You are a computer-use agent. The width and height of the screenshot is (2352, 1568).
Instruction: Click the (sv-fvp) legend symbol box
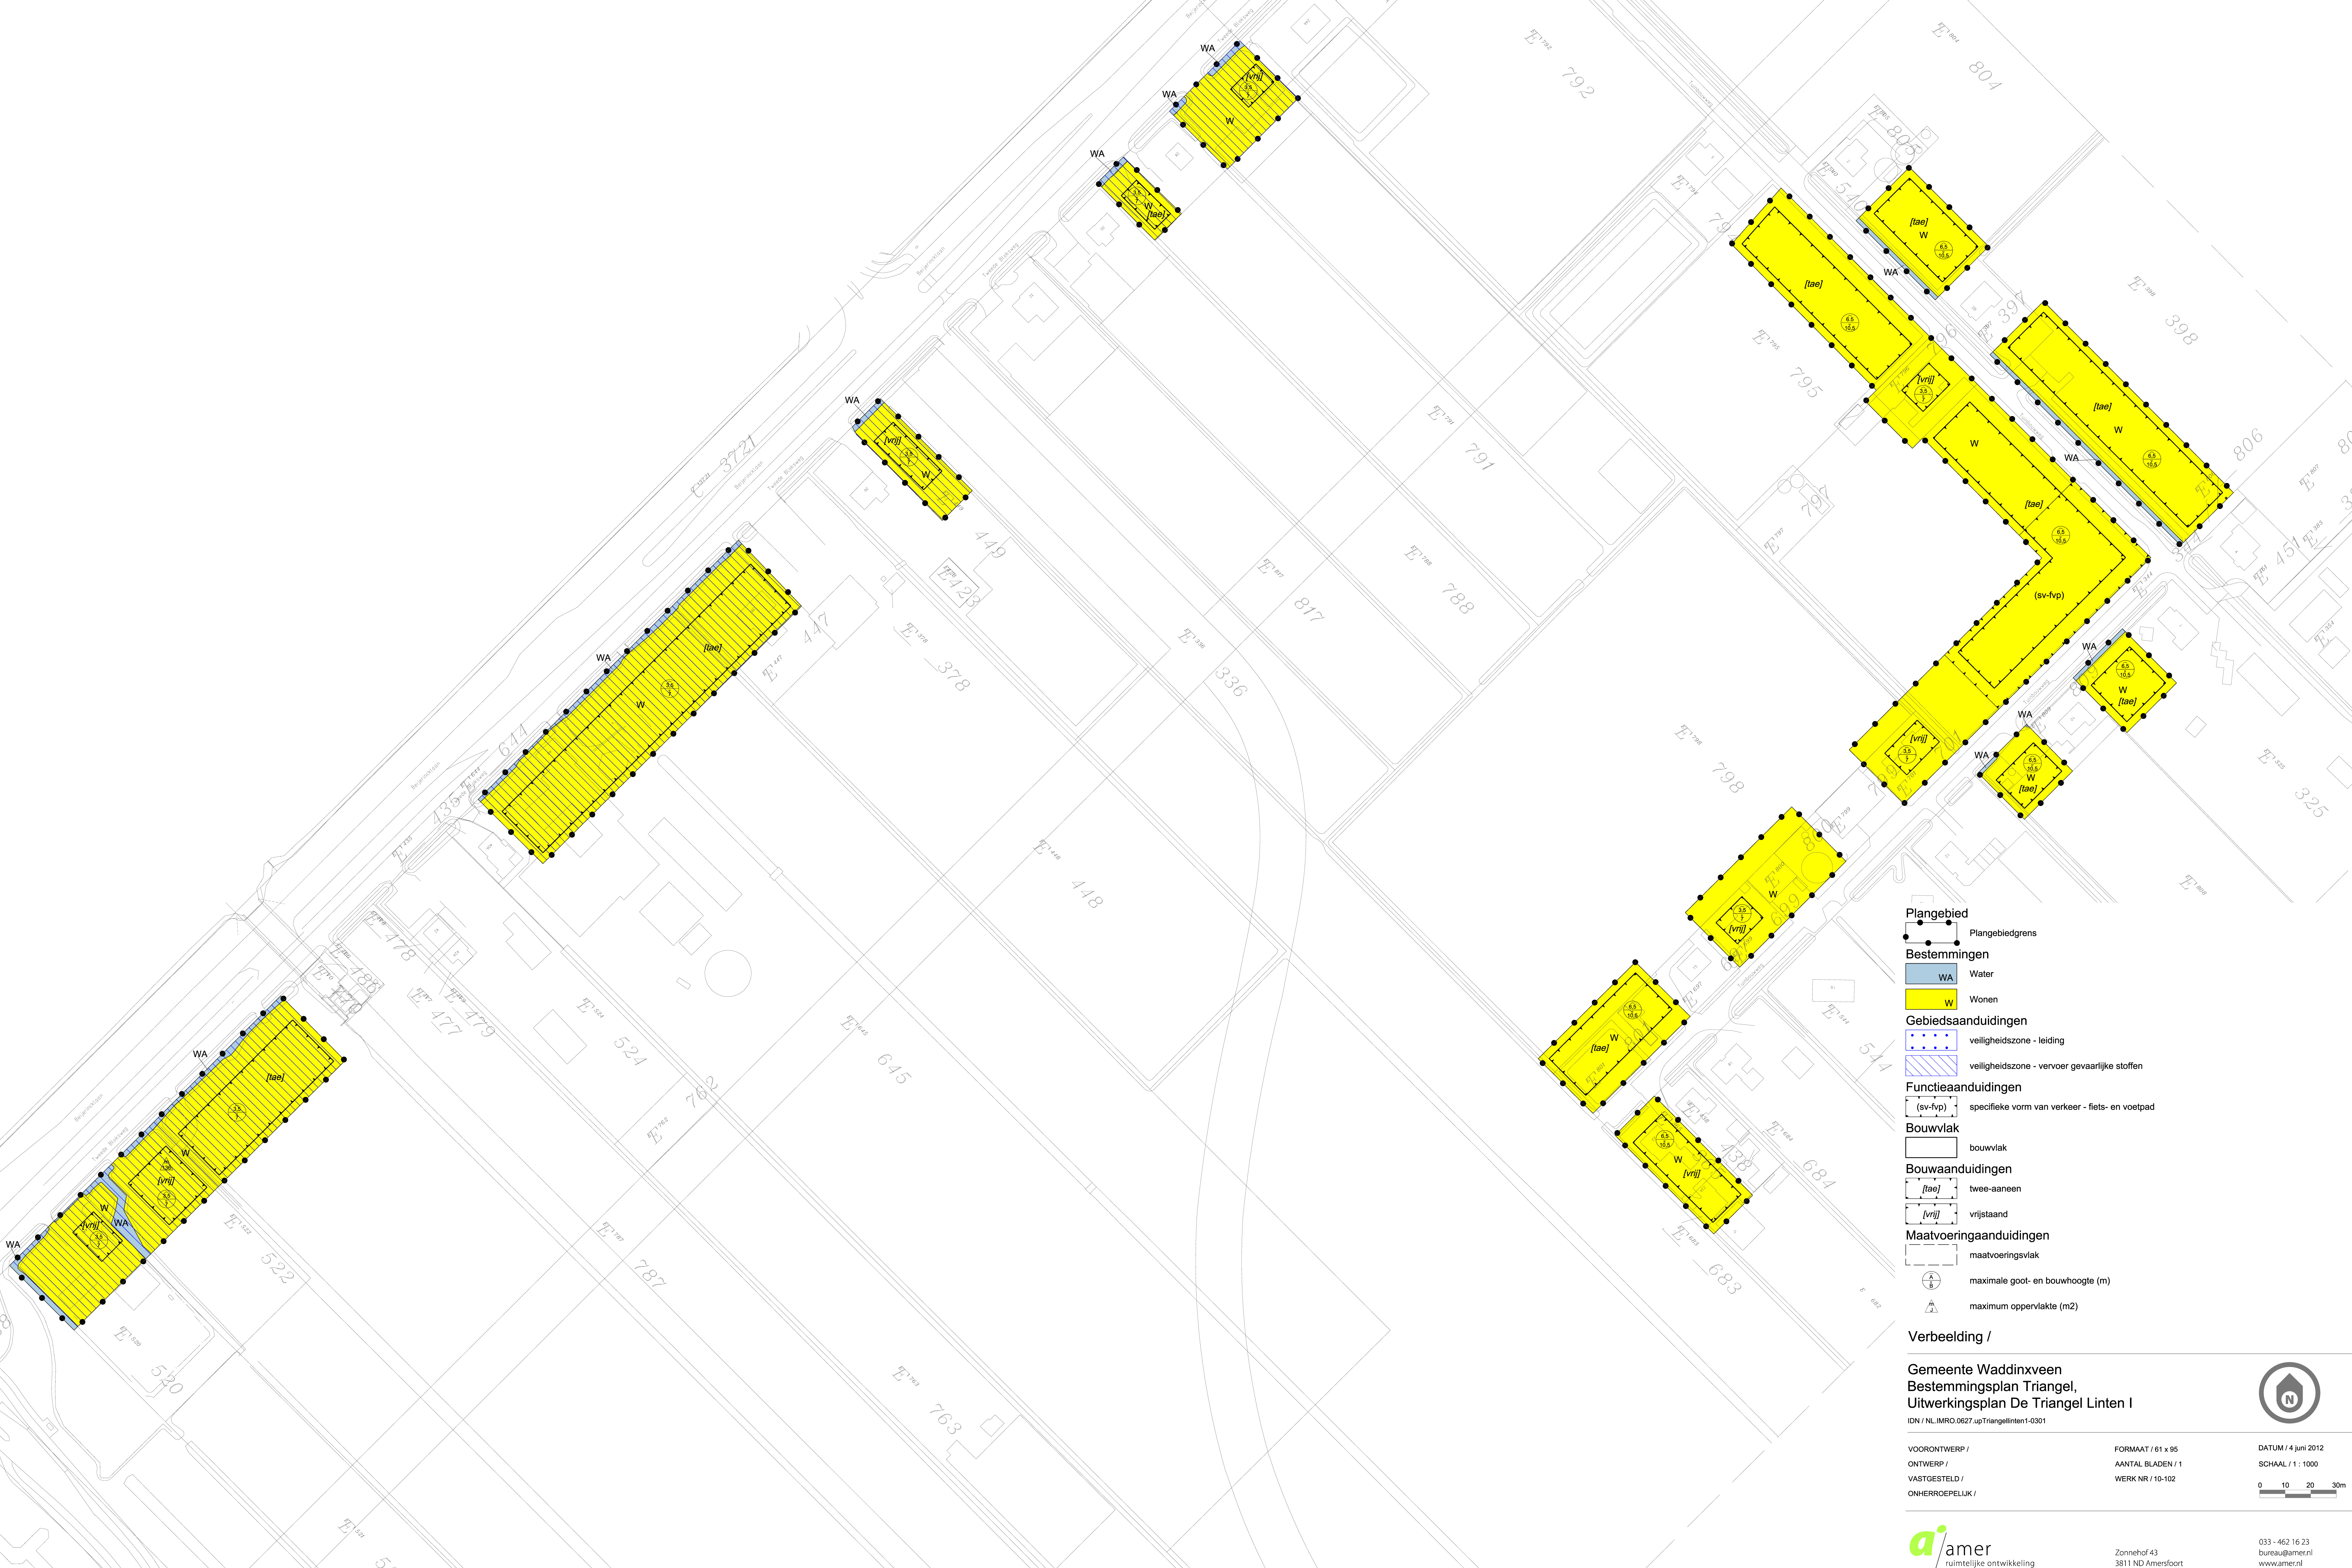click(x=1931, y=1107)
